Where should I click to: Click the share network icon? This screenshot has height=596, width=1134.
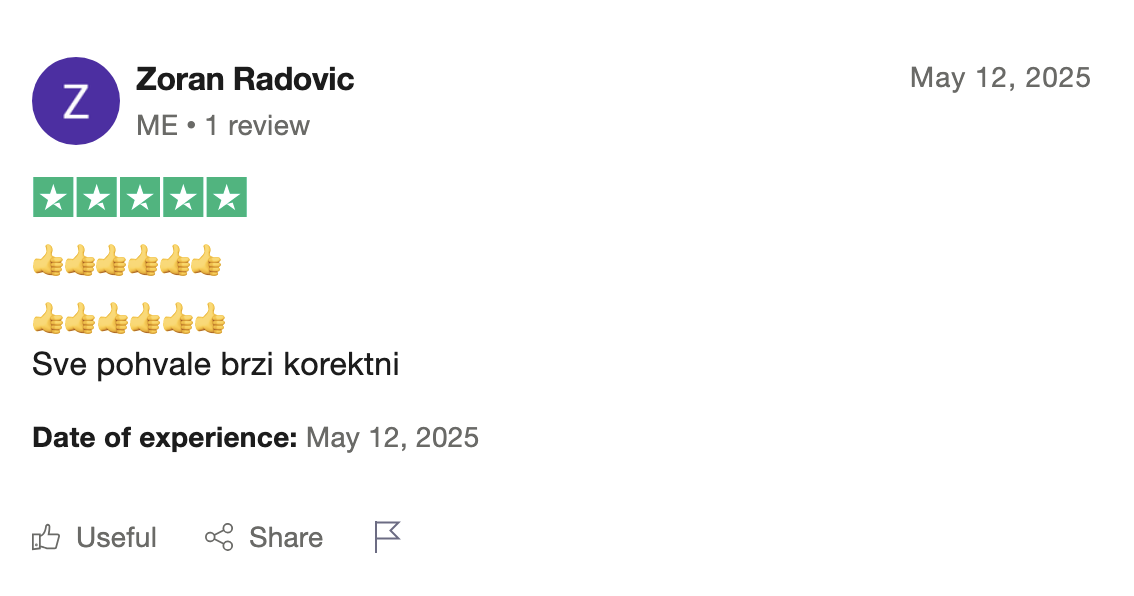[x=219, y=538]
